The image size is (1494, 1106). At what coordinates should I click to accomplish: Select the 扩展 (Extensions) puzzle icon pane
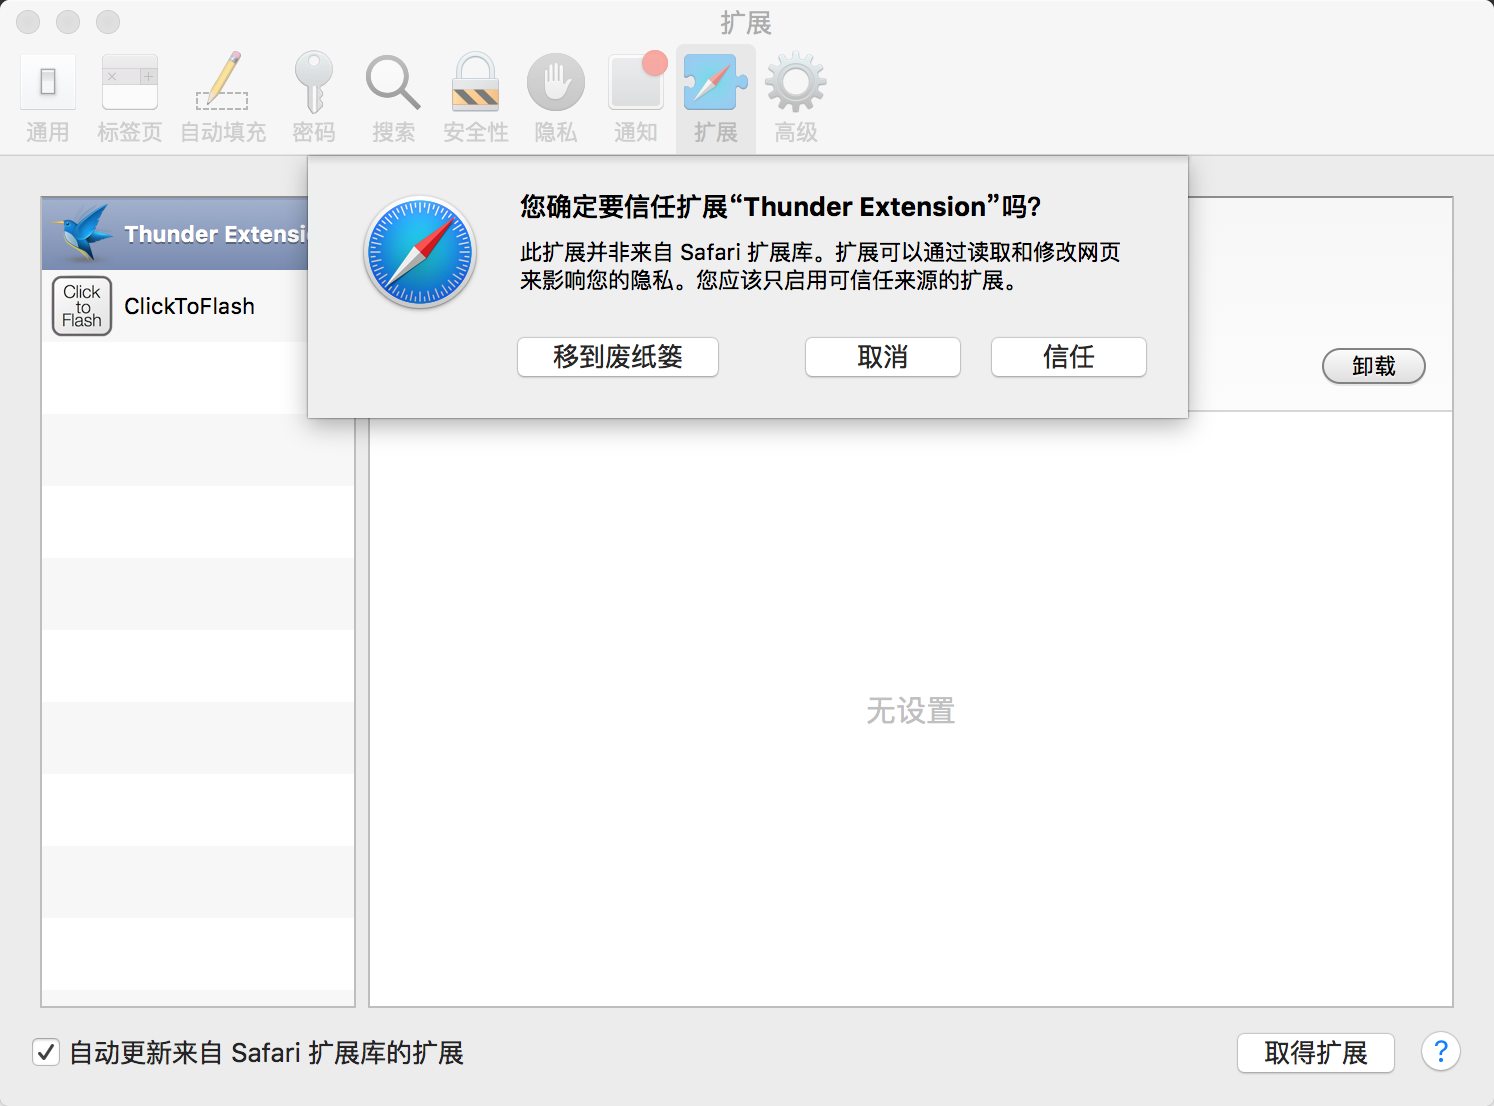[x=716, y=98]
